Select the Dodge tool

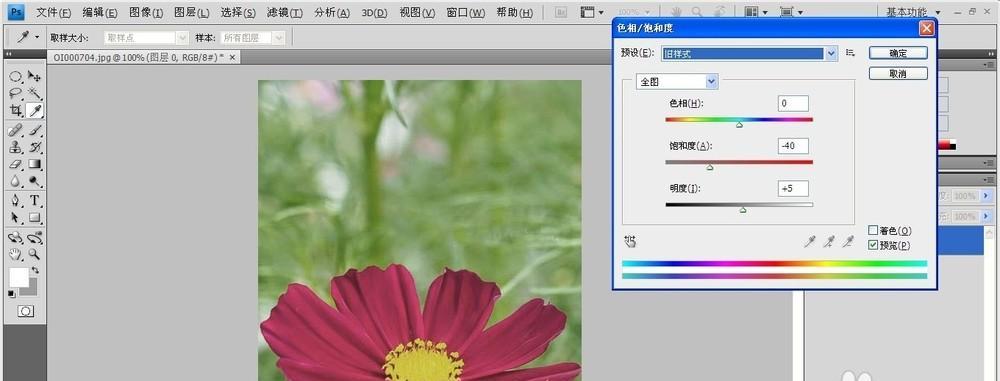[x=35, y=181]
